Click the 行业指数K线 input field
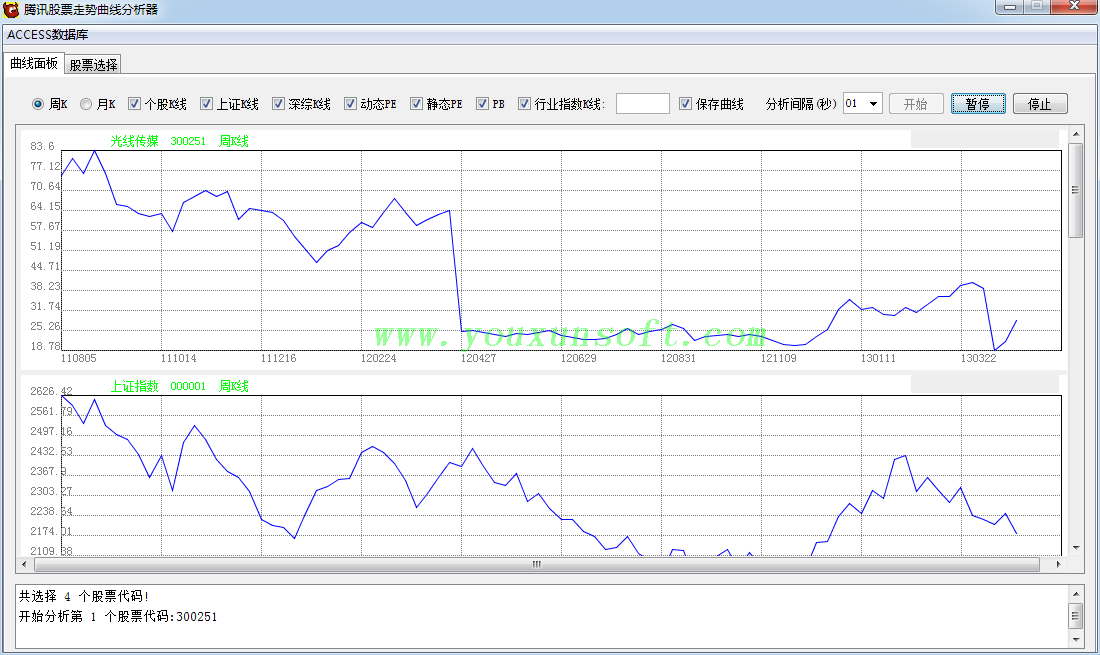Viewport: 1100px width, 655px height. coord(643,104)
